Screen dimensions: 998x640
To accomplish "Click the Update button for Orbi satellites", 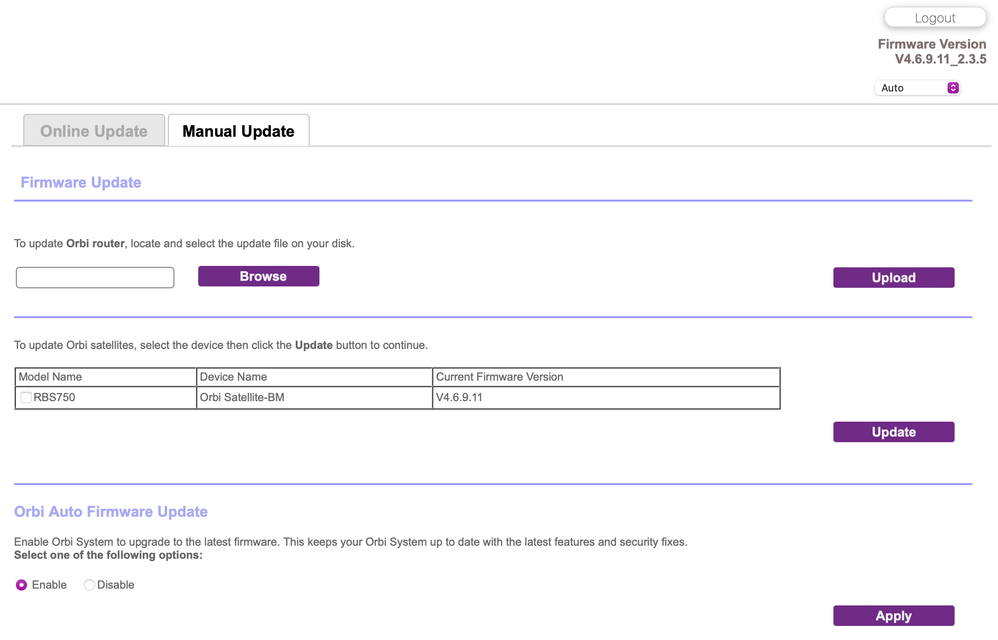I will [x=893, y=431].
